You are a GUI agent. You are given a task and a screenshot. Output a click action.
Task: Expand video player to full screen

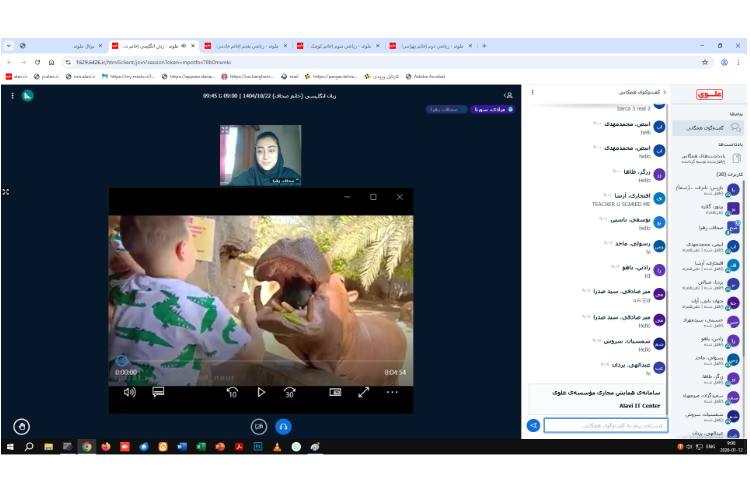click(x=364, y=393)
